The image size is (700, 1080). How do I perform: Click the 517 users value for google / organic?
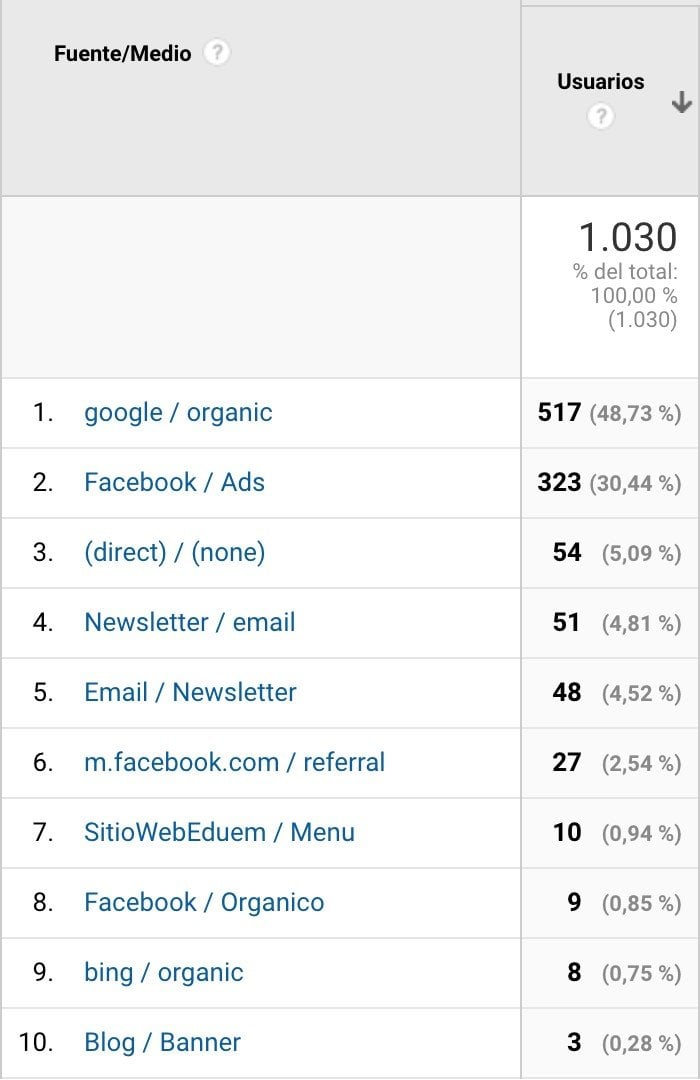(560, 412)
